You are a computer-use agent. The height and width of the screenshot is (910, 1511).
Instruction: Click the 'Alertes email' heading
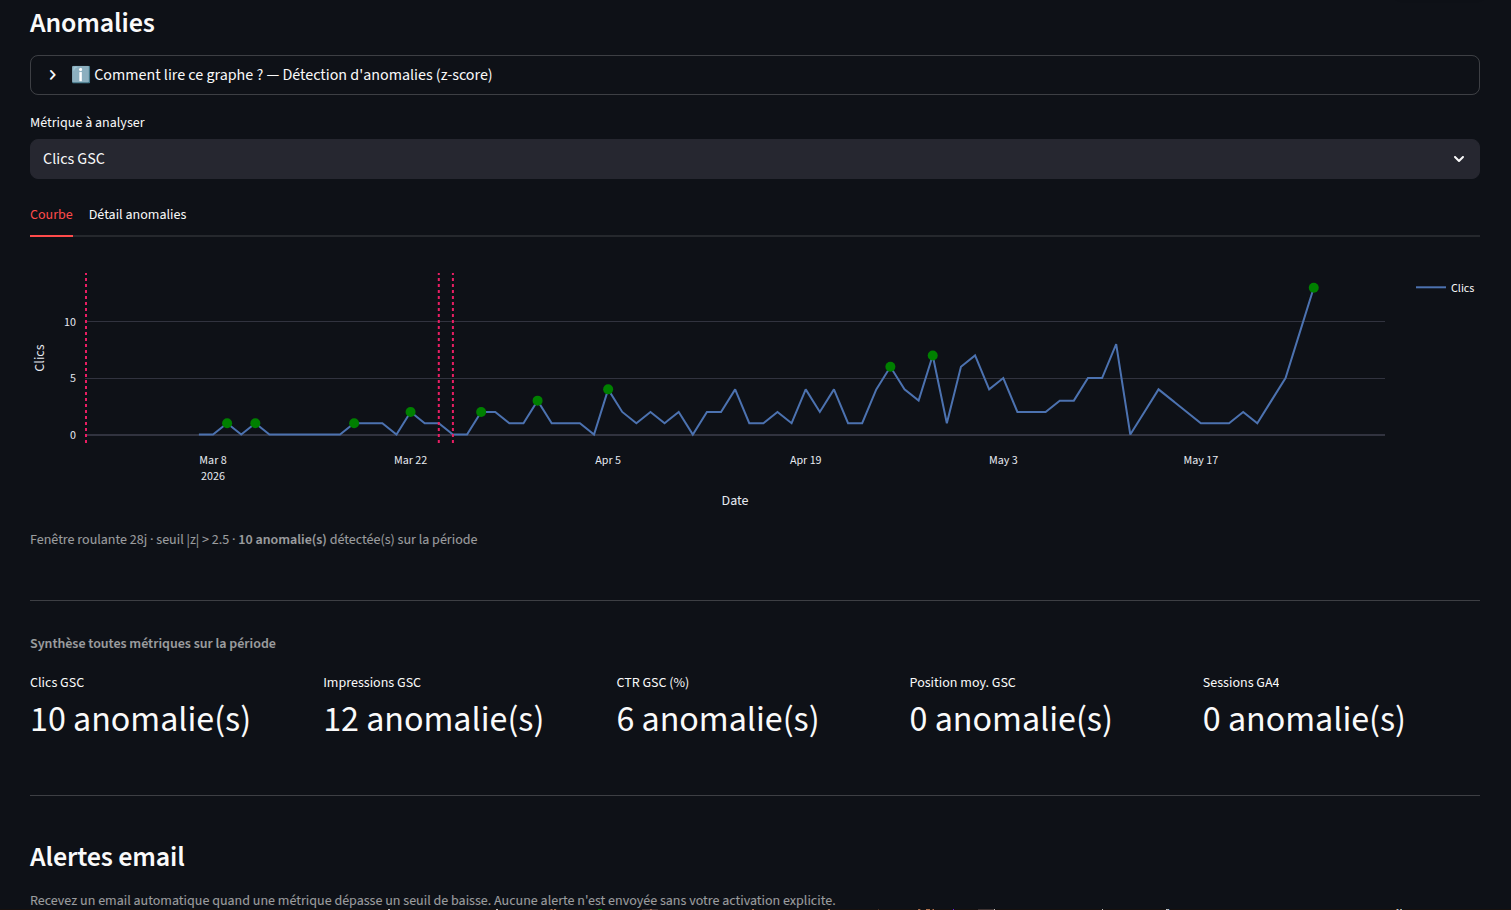(x=107, y=857)
